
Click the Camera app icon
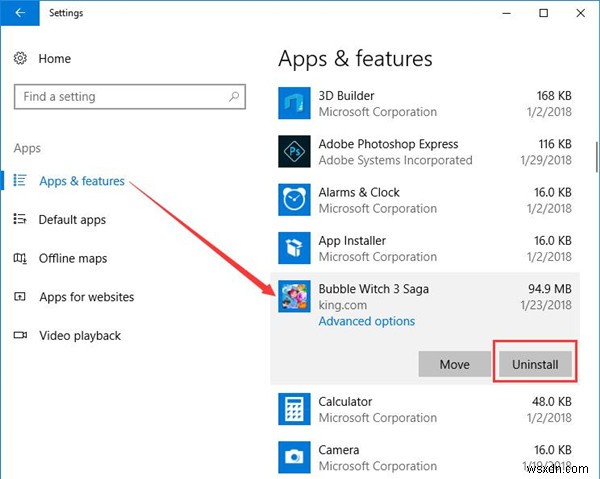click(x=294, y=457)
